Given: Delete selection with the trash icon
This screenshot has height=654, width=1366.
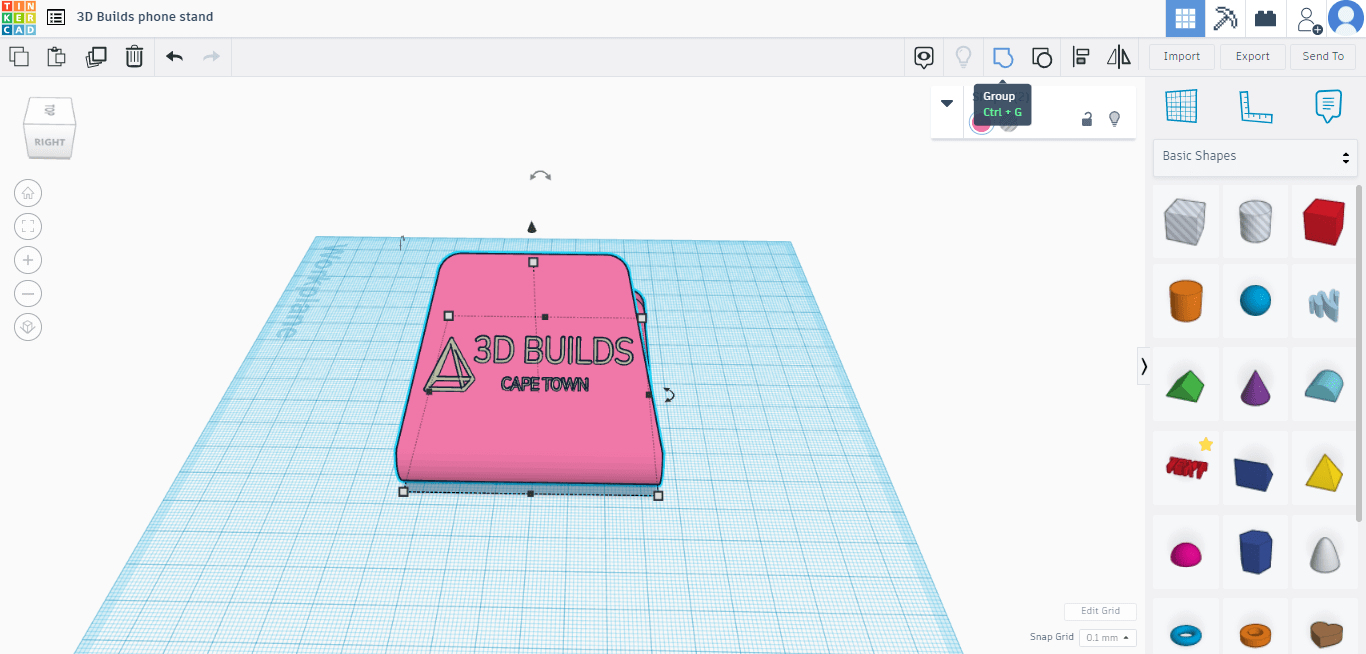Looking at the screenshot, I should pyautogui.click(x=134, y=57).
